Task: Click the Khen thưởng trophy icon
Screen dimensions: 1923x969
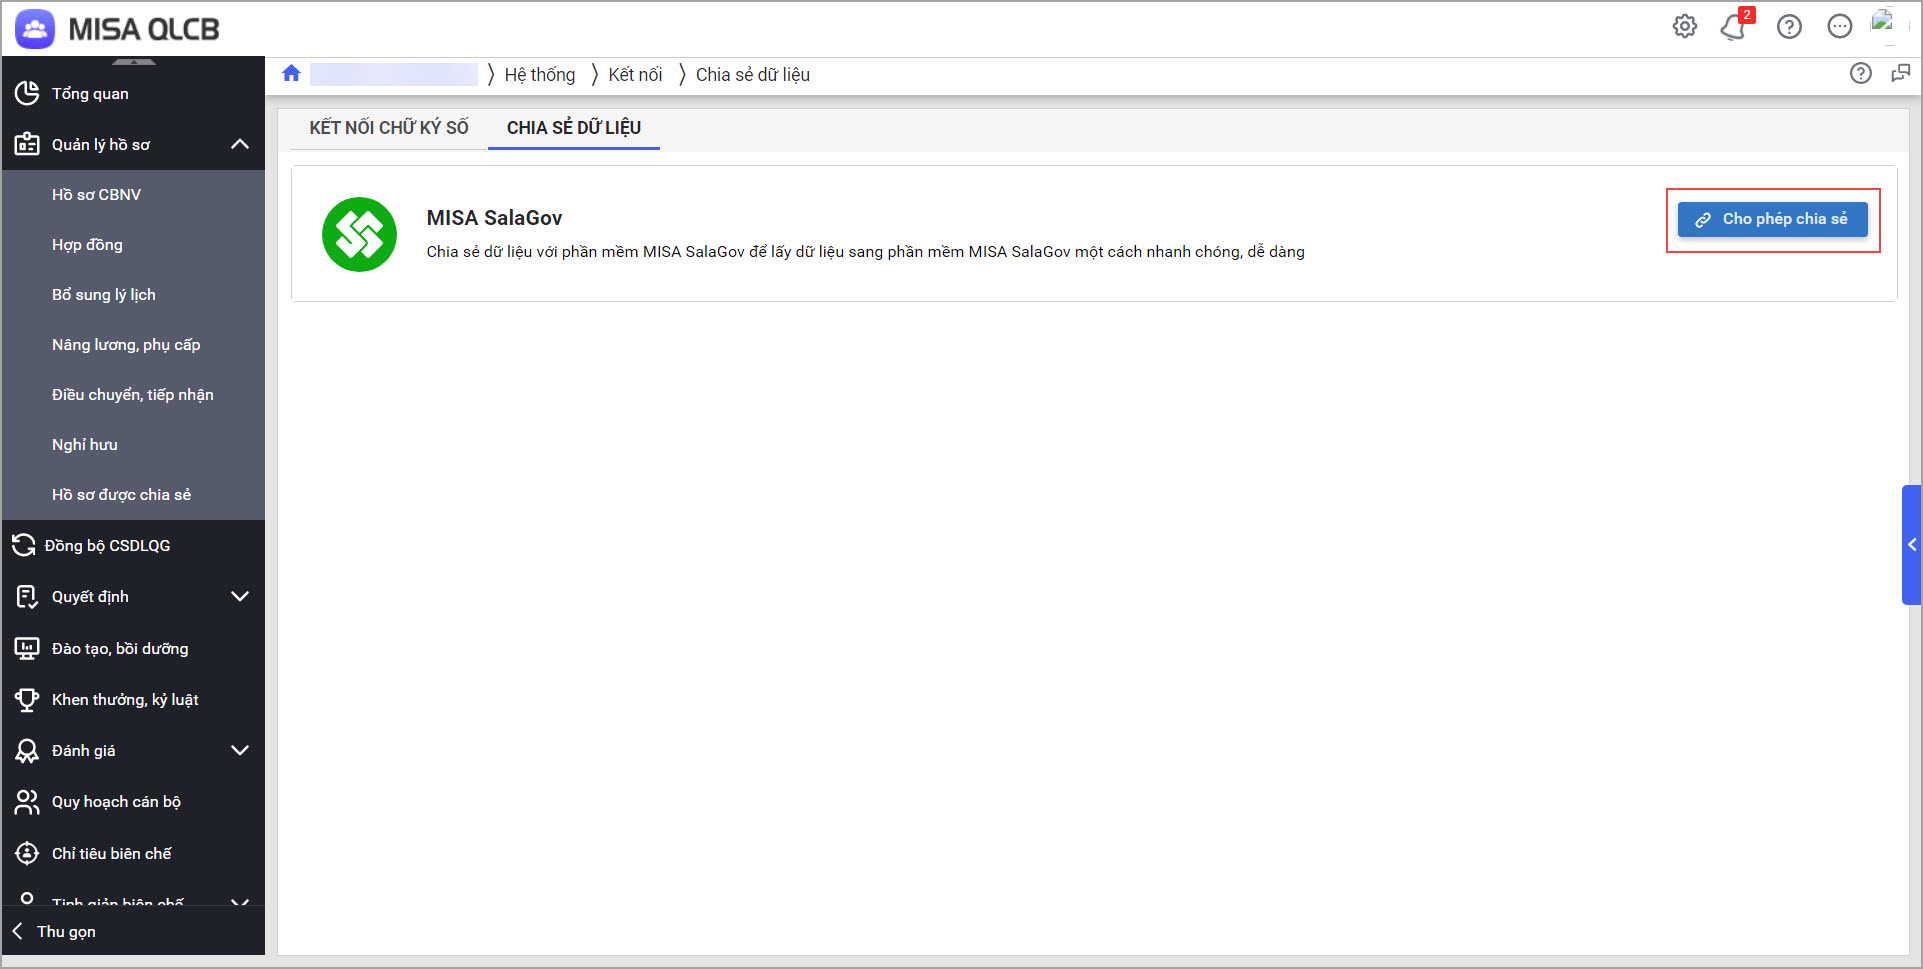Action: pos(27,700)
